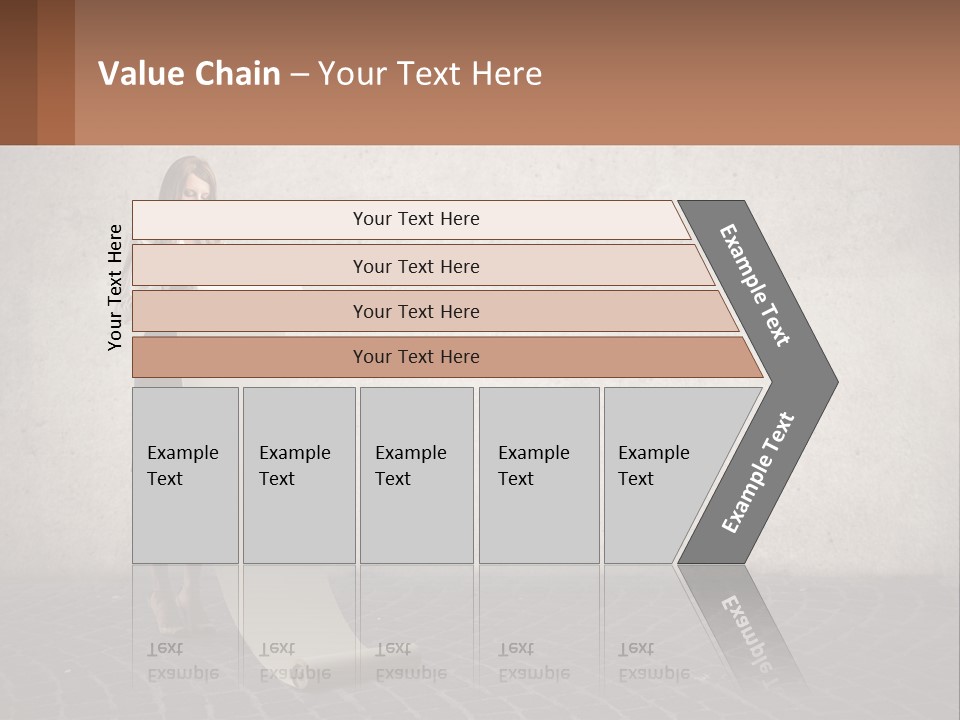Select the vertical 'Your Text Here' label
This screenshot has width=960, height=720.
tap(114, 287)
